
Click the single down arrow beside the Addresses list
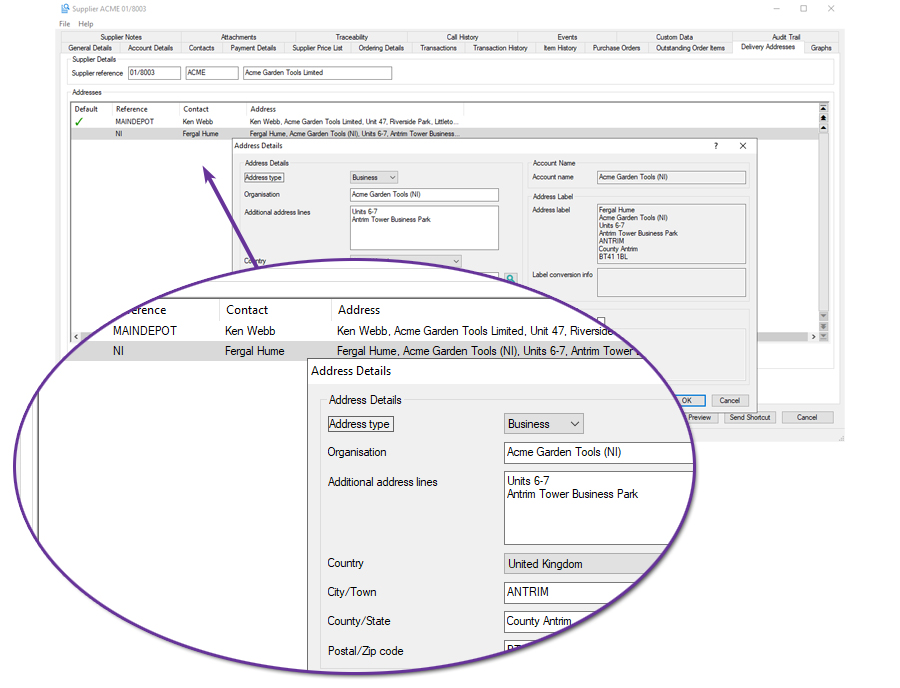823,316
